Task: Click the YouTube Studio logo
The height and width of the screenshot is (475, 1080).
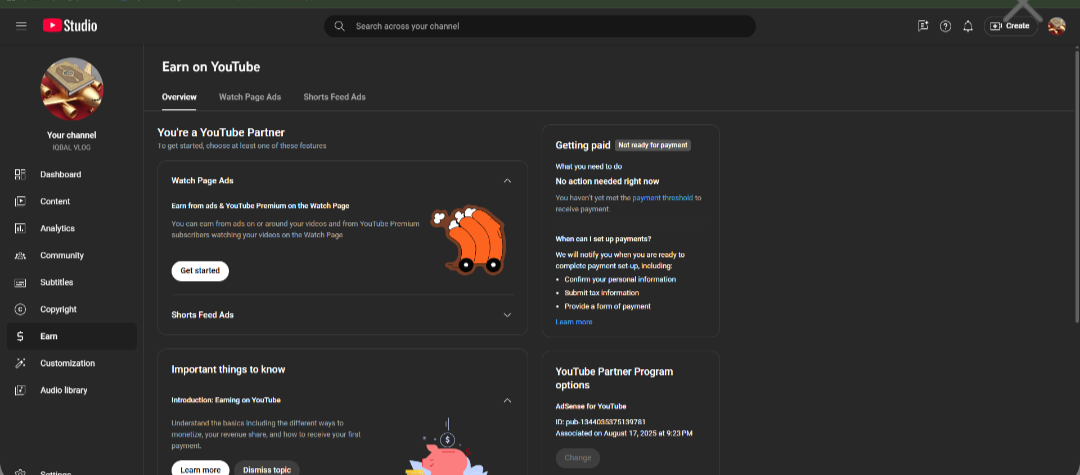Action: 70,26
